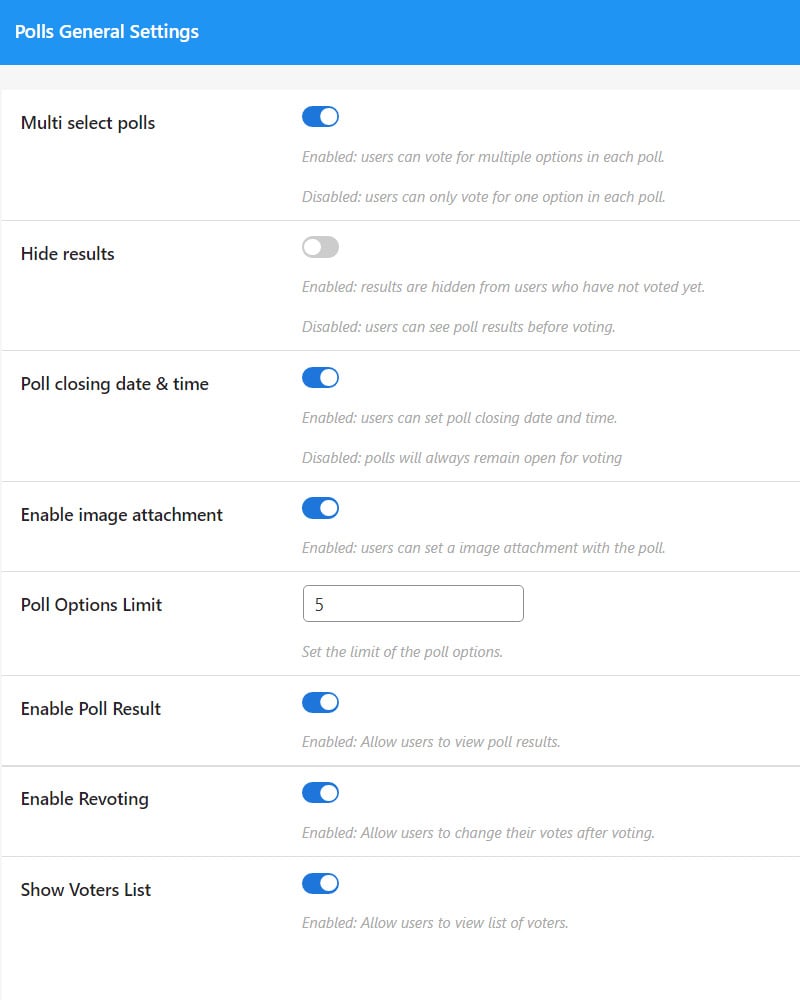
Task: Click the Enable Revoting label
Action: (84, 798)
